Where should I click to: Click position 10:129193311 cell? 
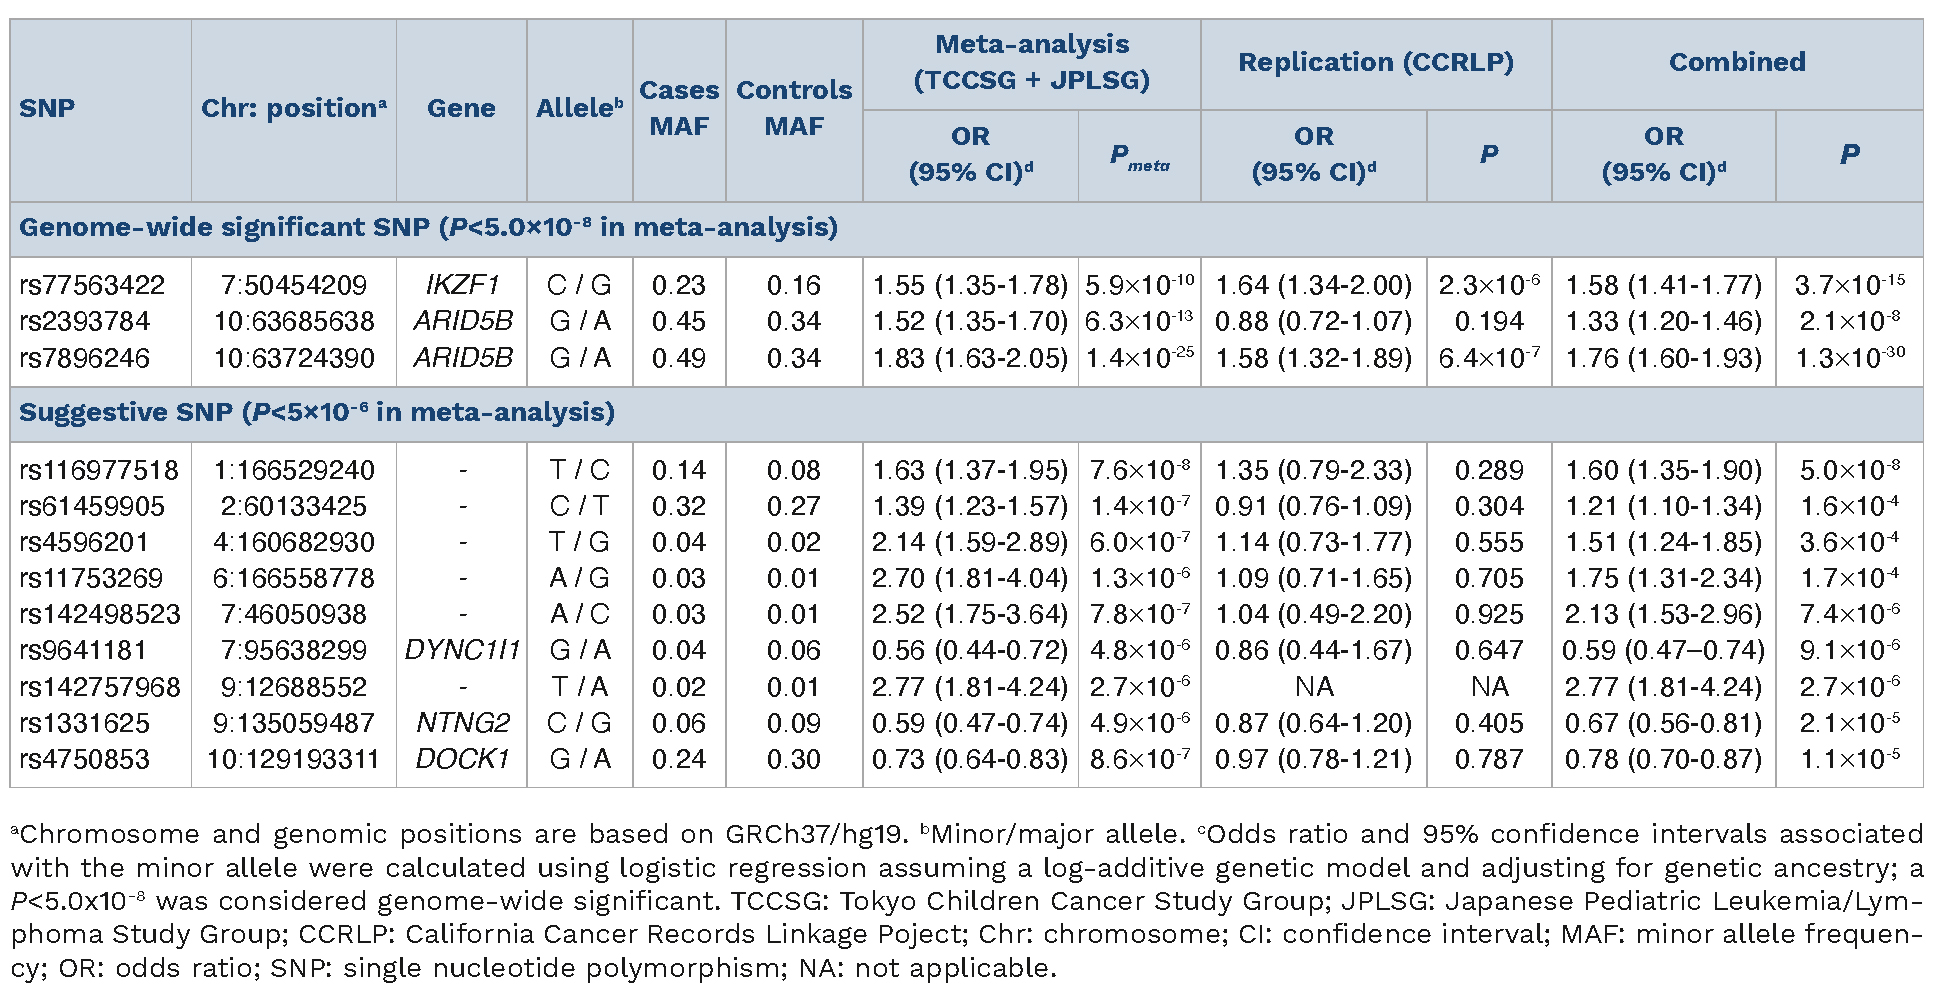[293, 759]
